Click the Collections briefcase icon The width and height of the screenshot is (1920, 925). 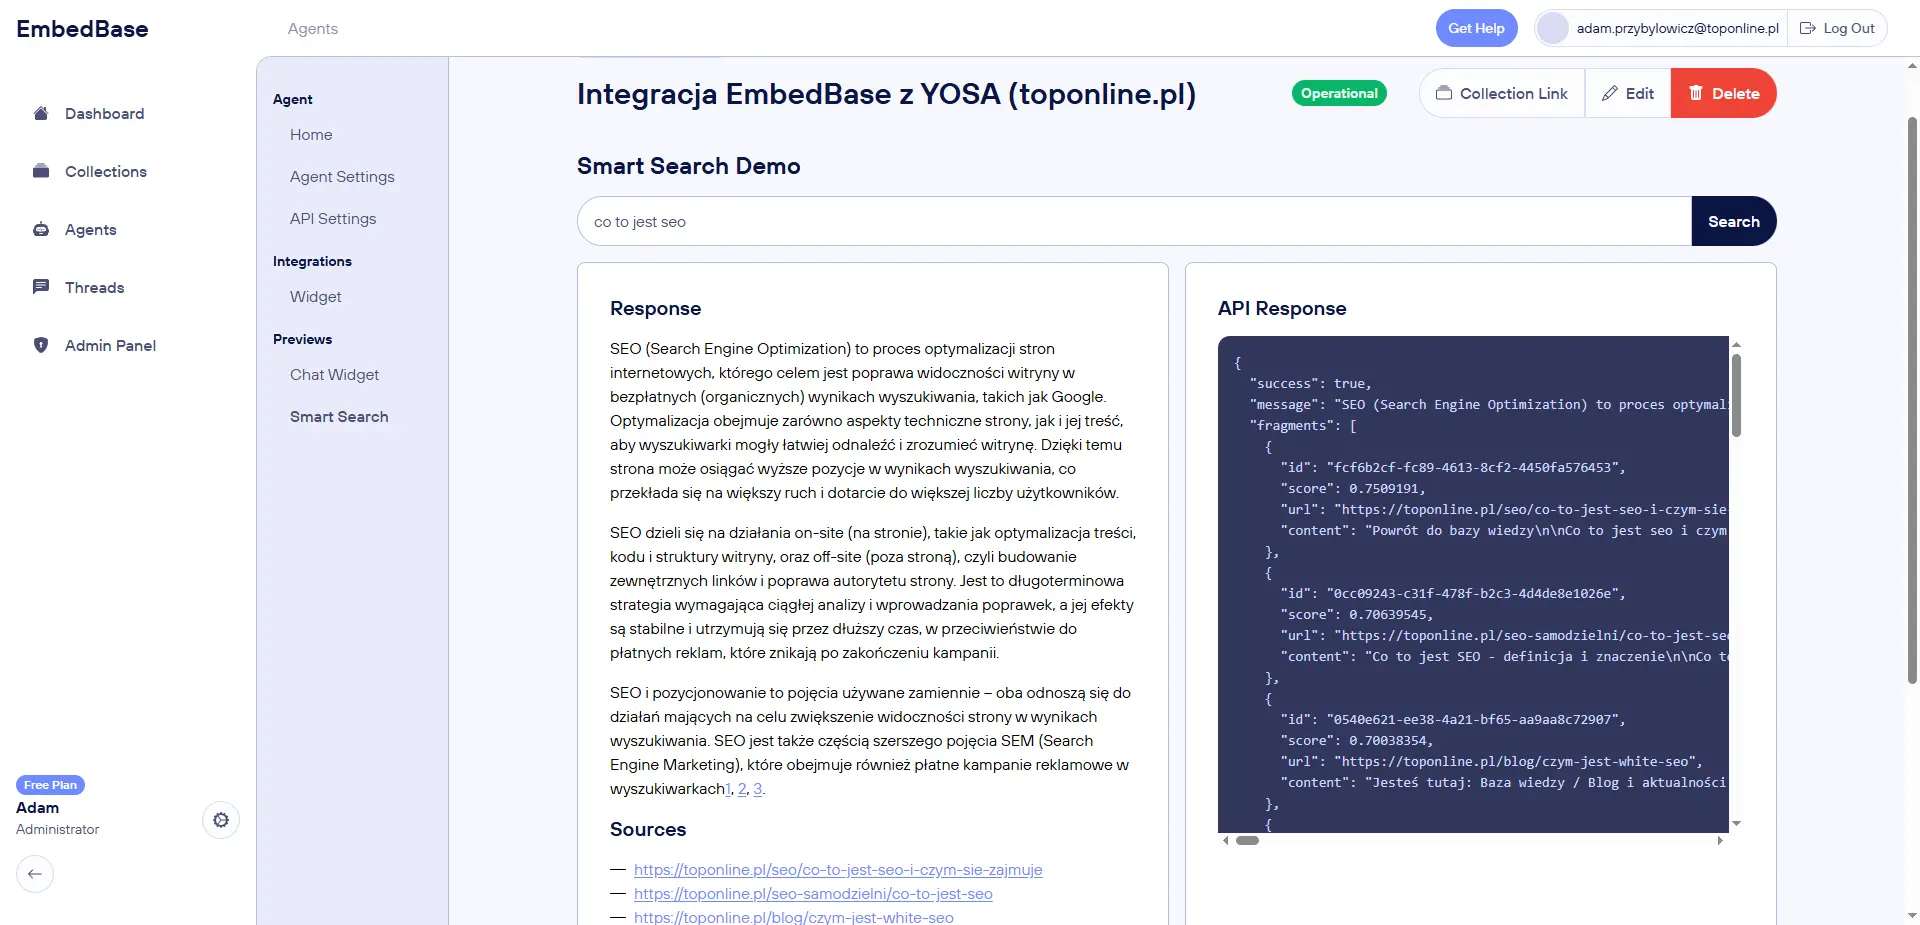(x=41, y=171)
